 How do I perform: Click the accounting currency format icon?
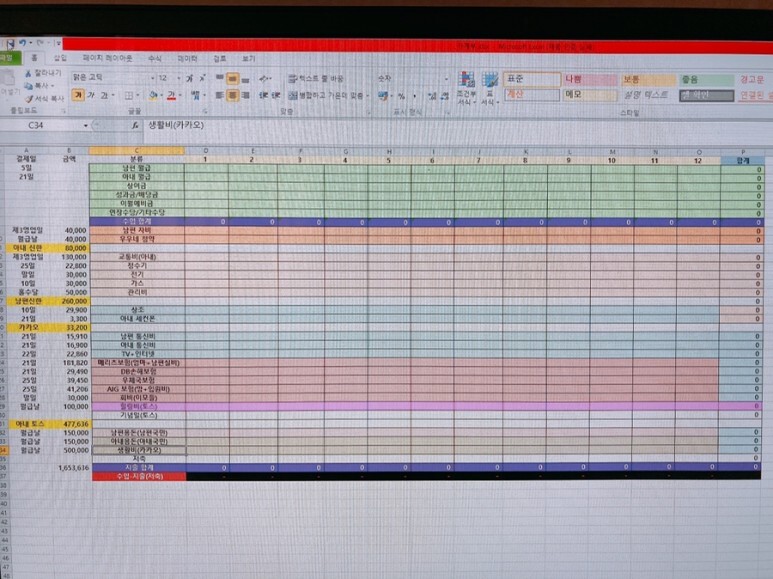pyautogui.click(x=383, y=96)
